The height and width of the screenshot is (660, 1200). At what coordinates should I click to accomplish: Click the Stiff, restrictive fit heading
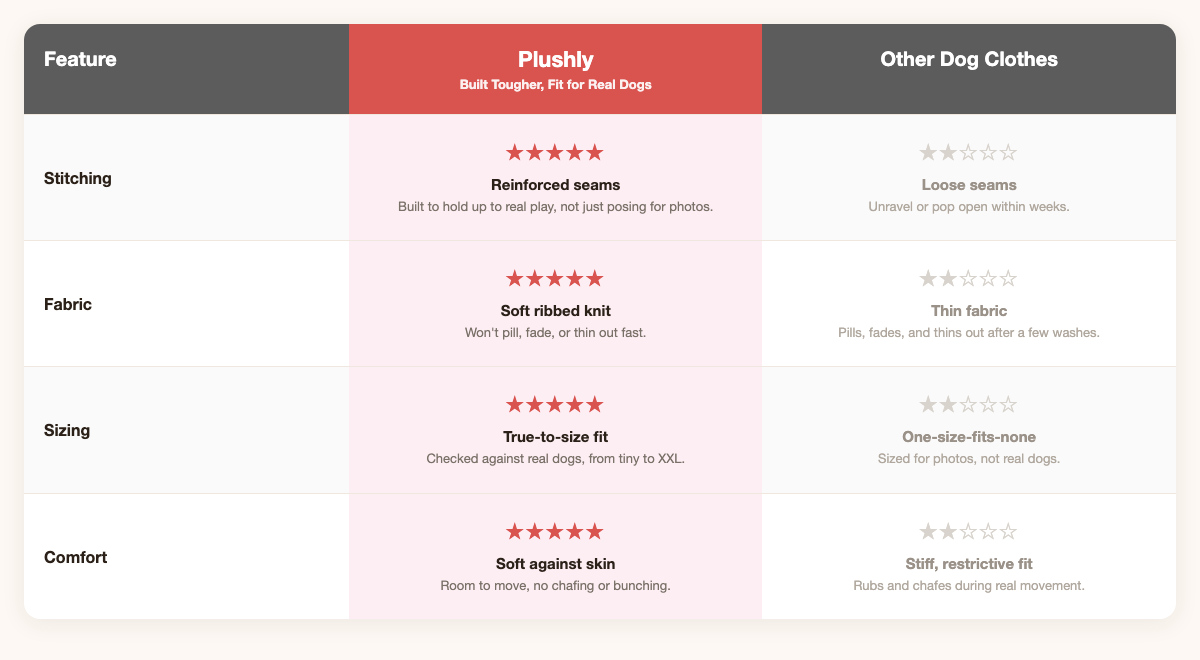968,564
